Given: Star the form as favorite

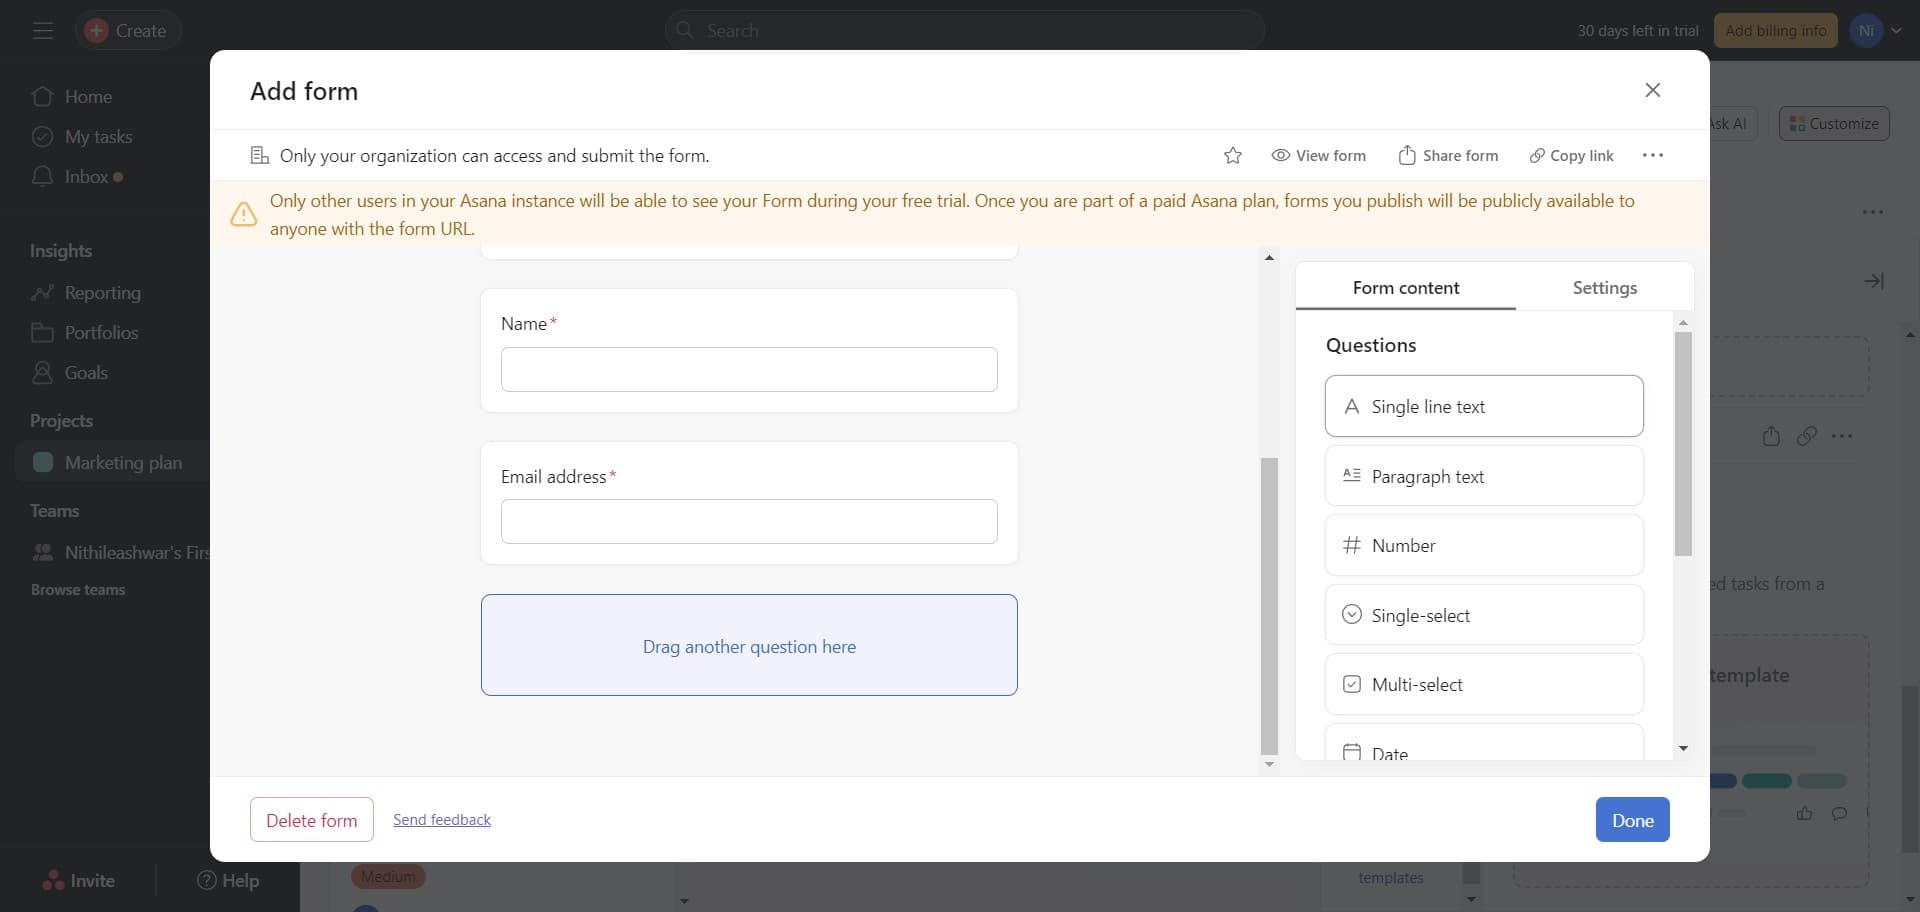Looking at the screenshot, I should pos(1232,156).
